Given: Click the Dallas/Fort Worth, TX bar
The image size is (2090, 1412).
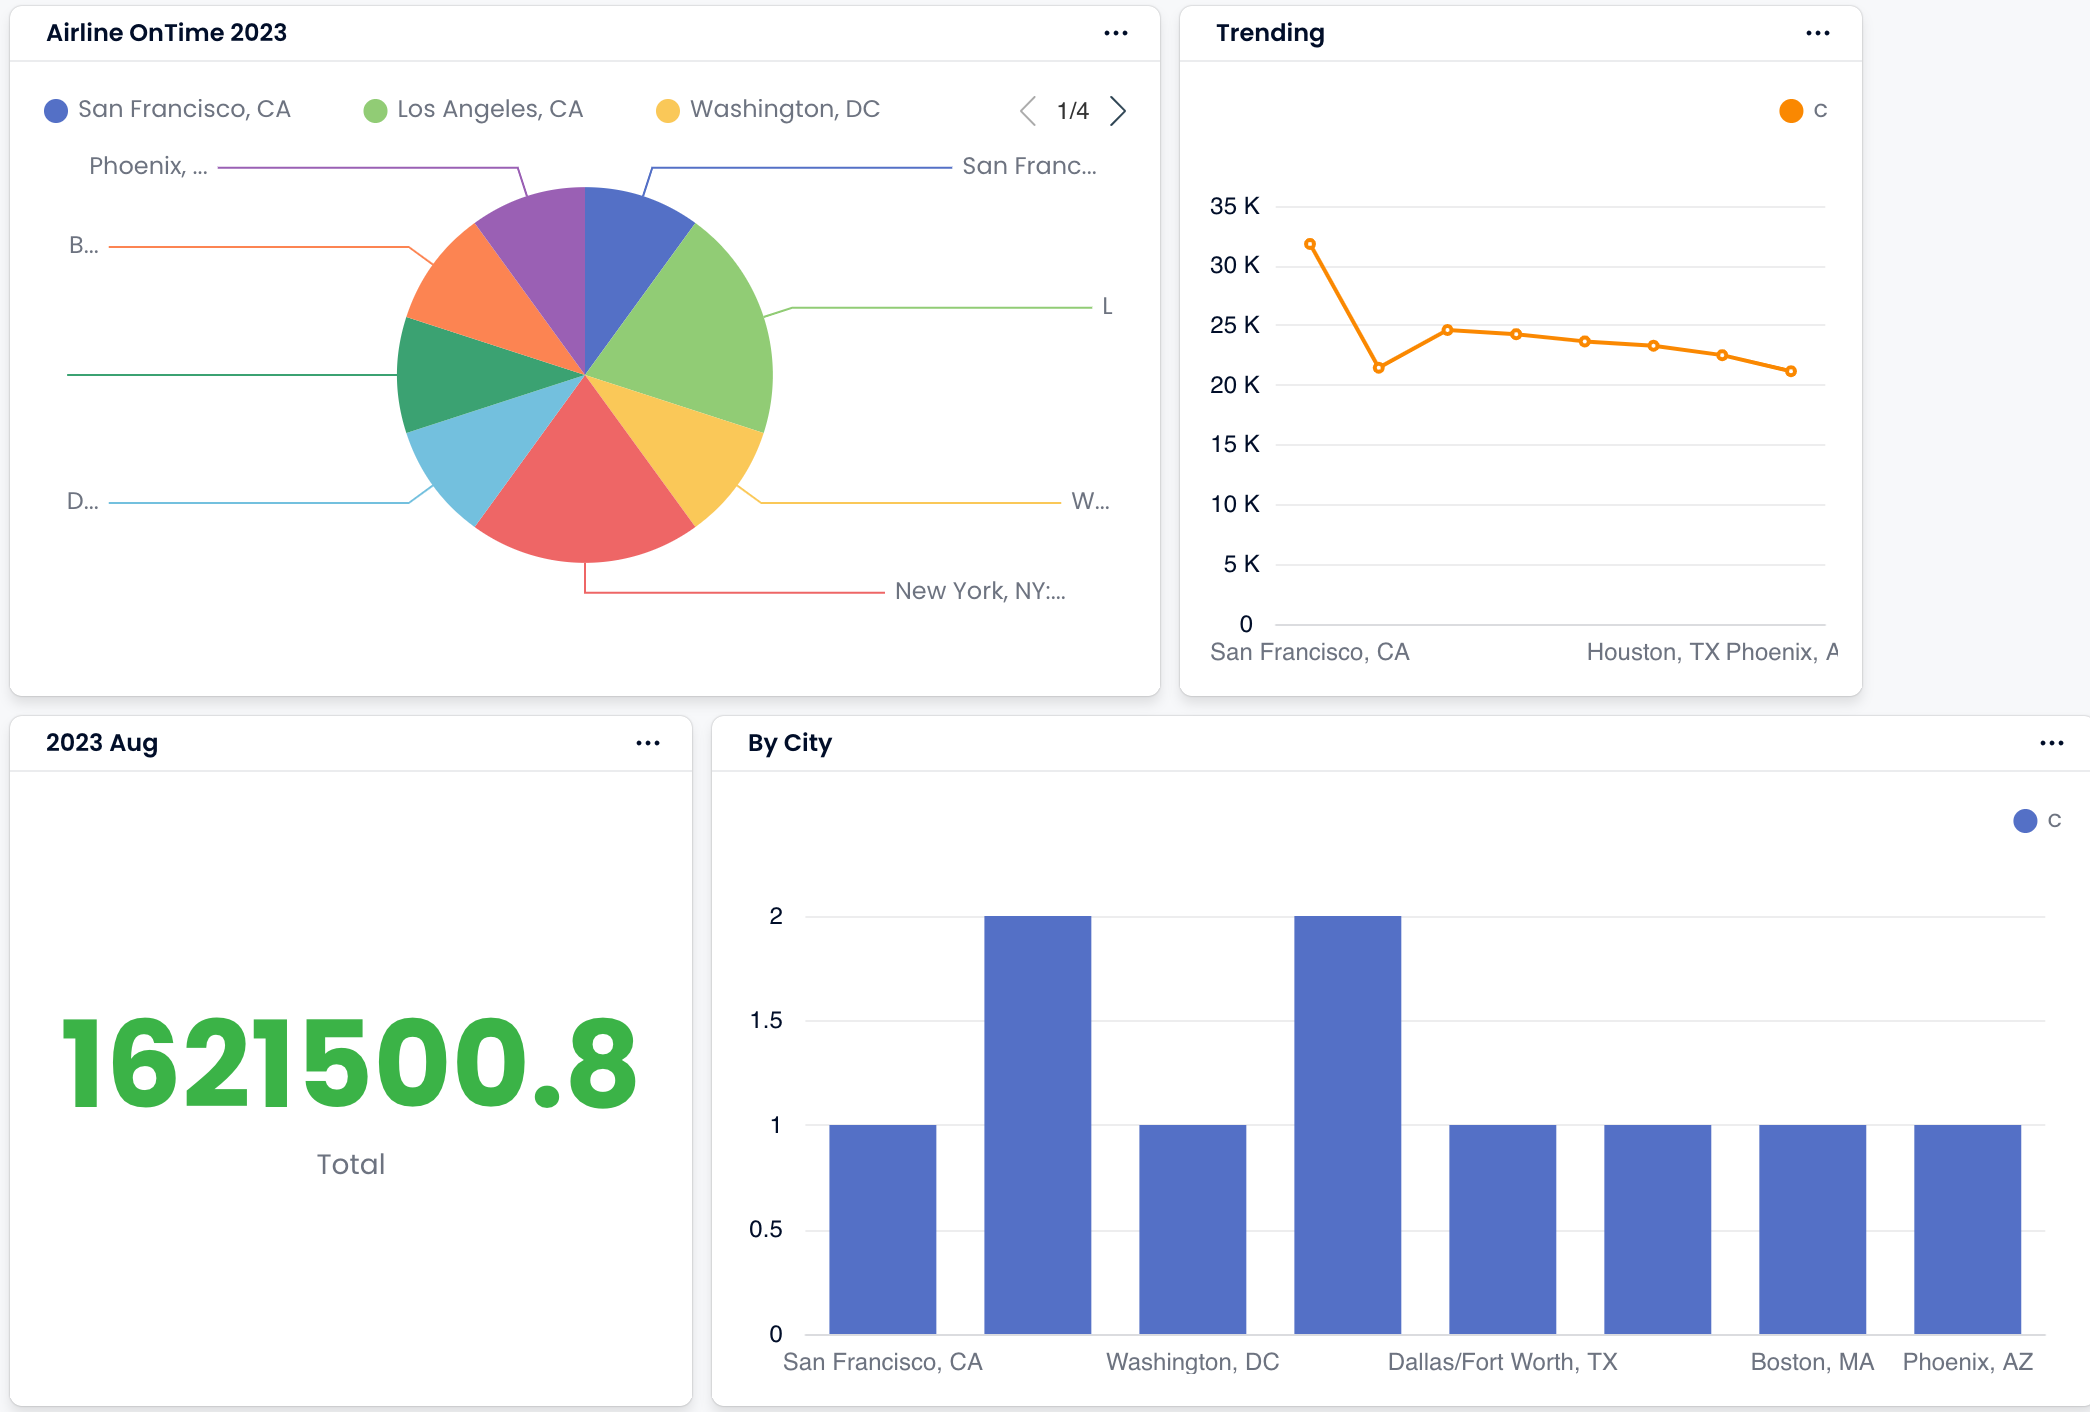Looking at the screenshot, I should pos(1503,1229).
